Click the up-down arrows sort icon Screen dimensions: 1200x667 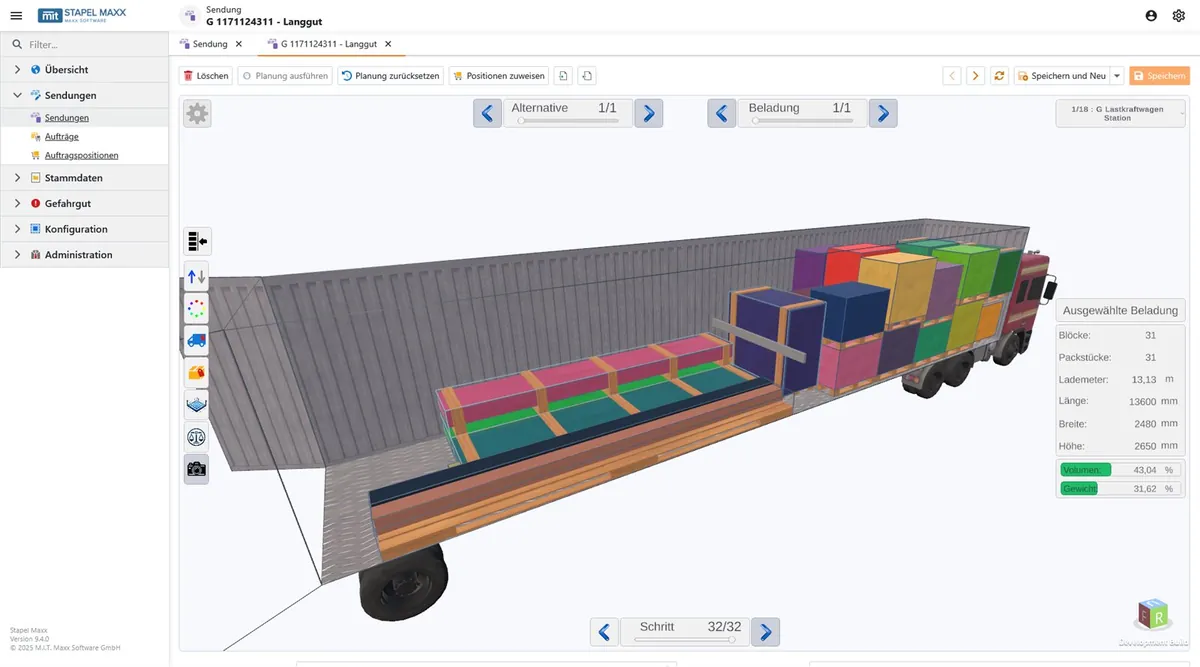point(197,275)
